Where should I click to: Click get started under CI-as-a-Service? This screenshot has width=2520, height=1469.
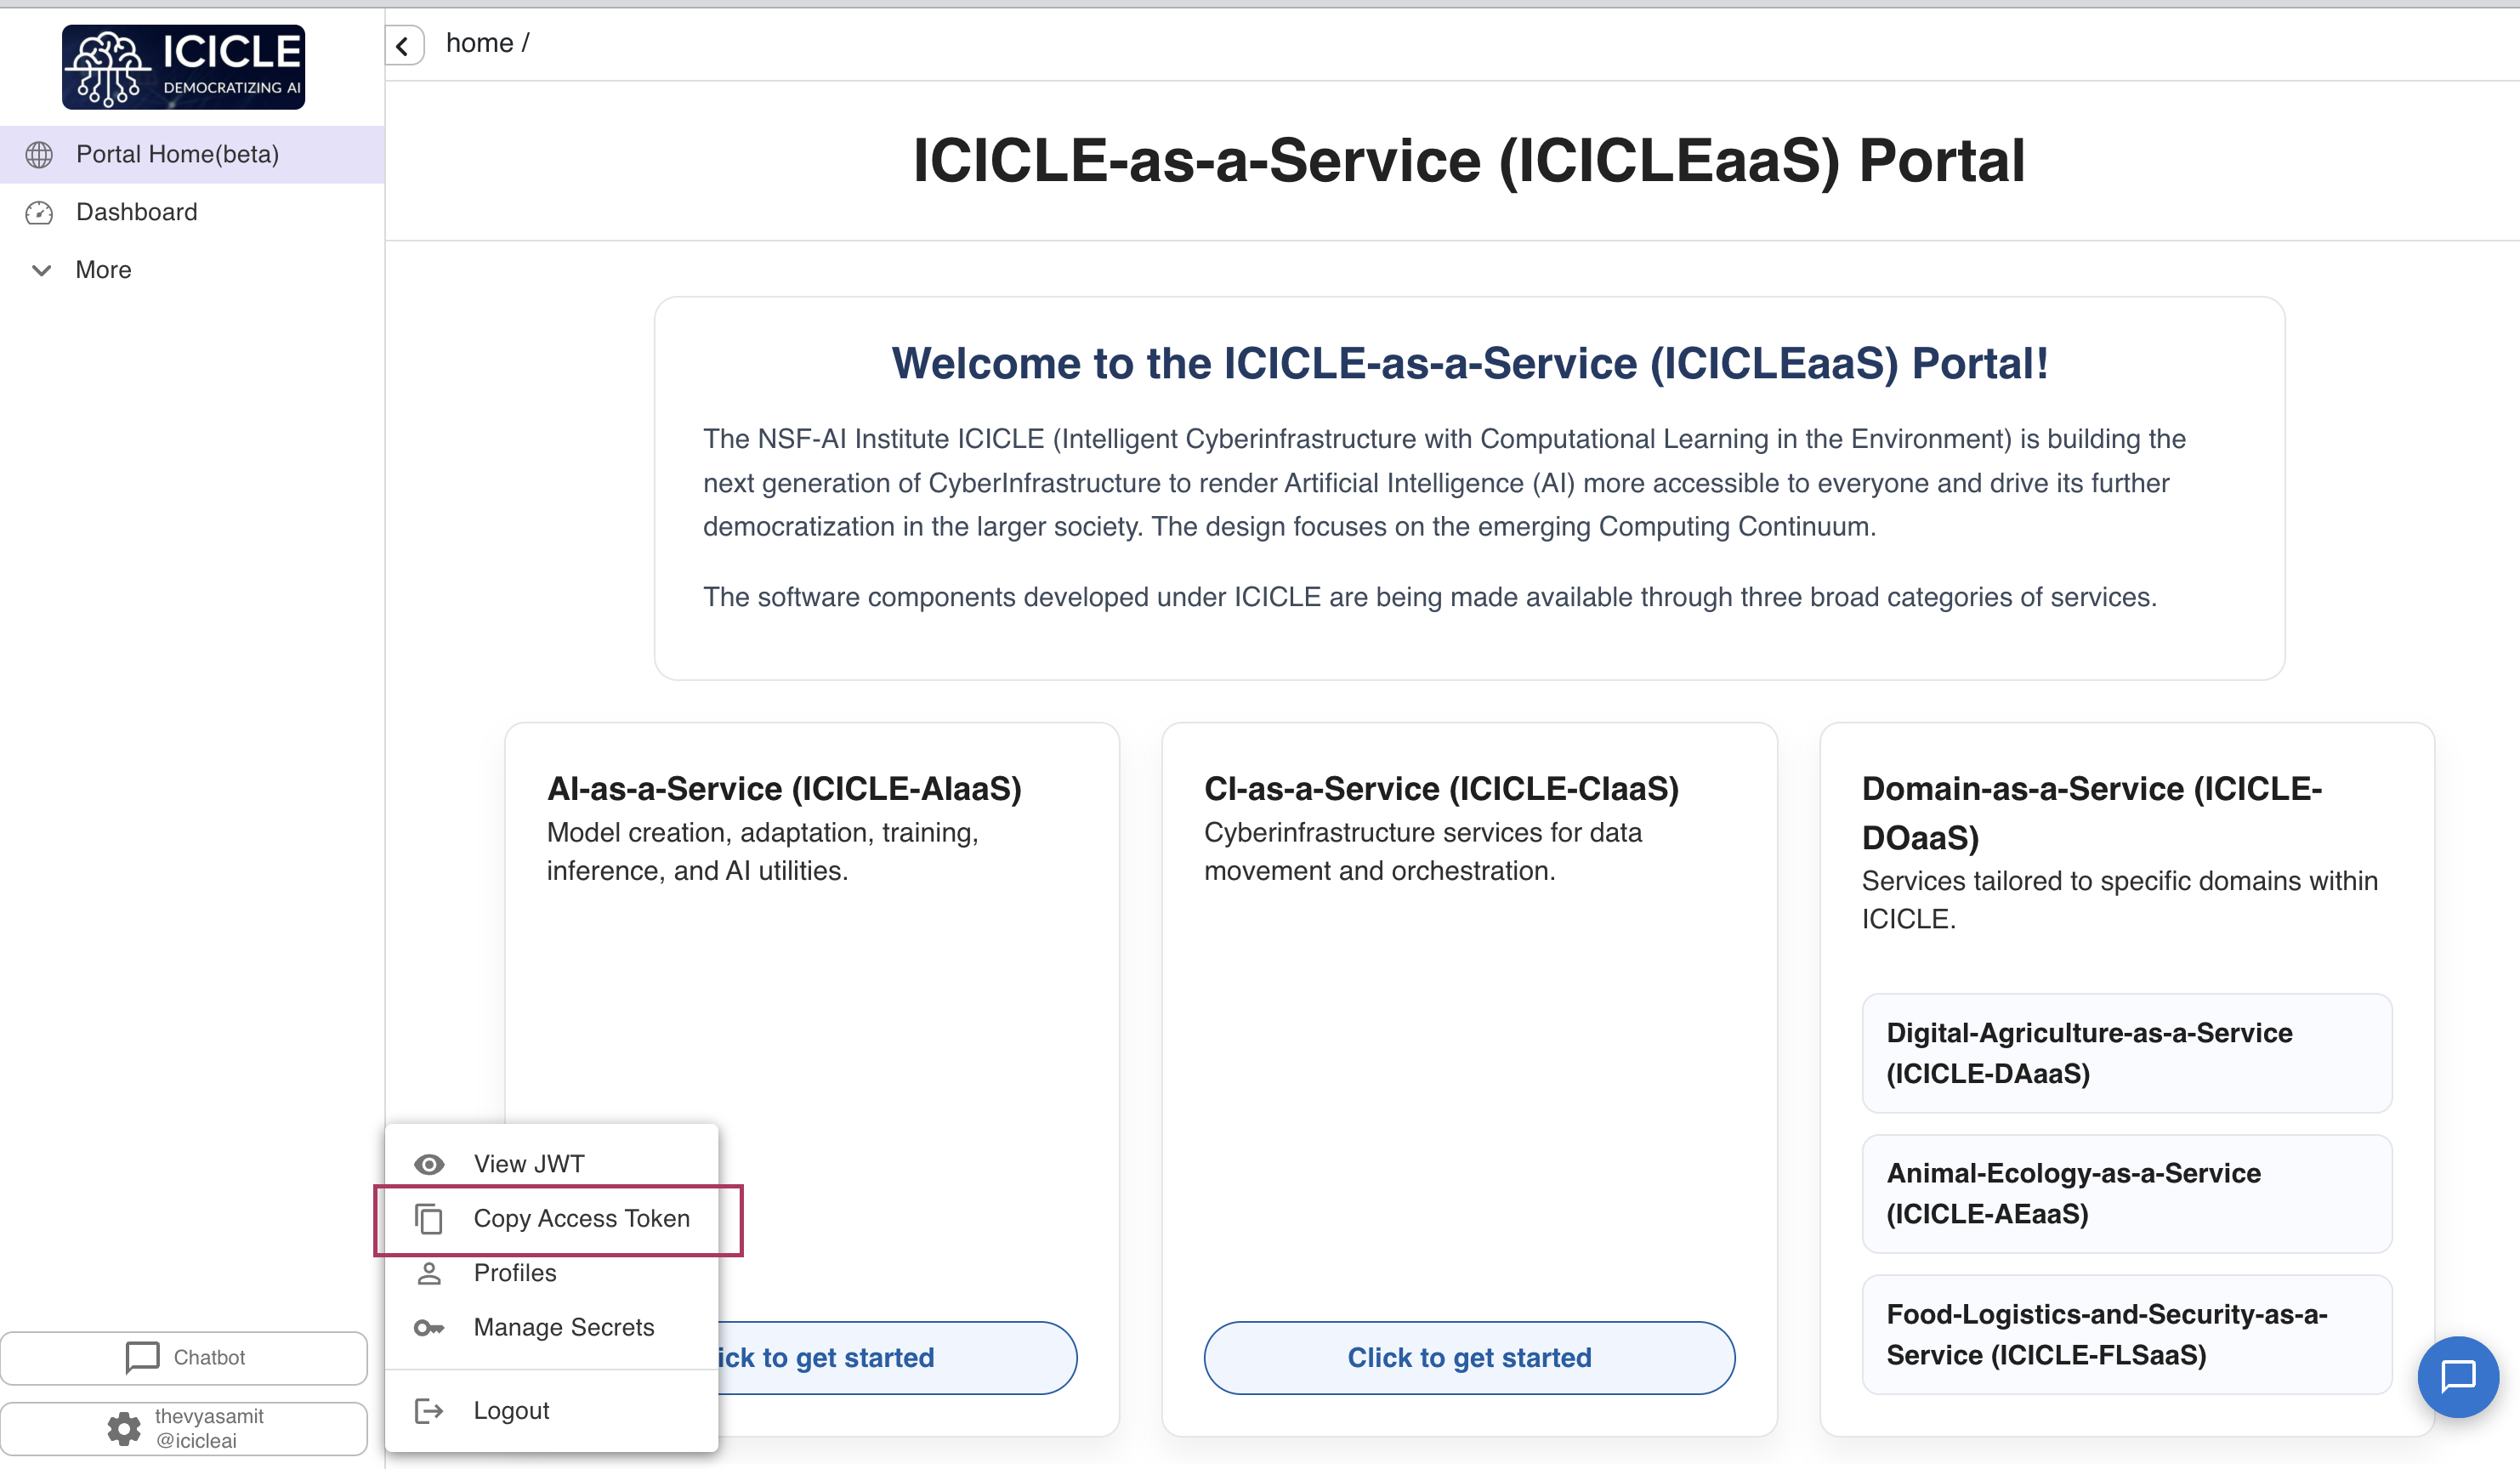(1469, 1358)
